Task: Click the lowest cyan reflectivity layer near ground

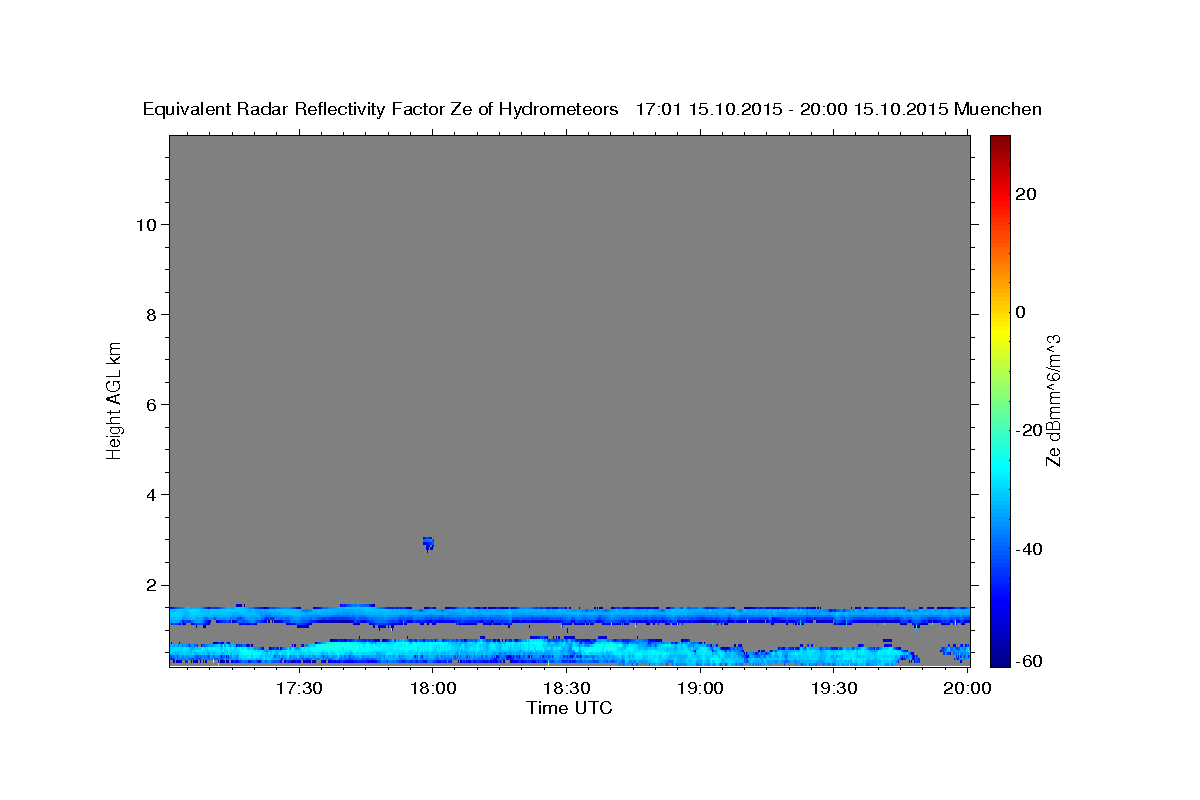Action: 545,652
